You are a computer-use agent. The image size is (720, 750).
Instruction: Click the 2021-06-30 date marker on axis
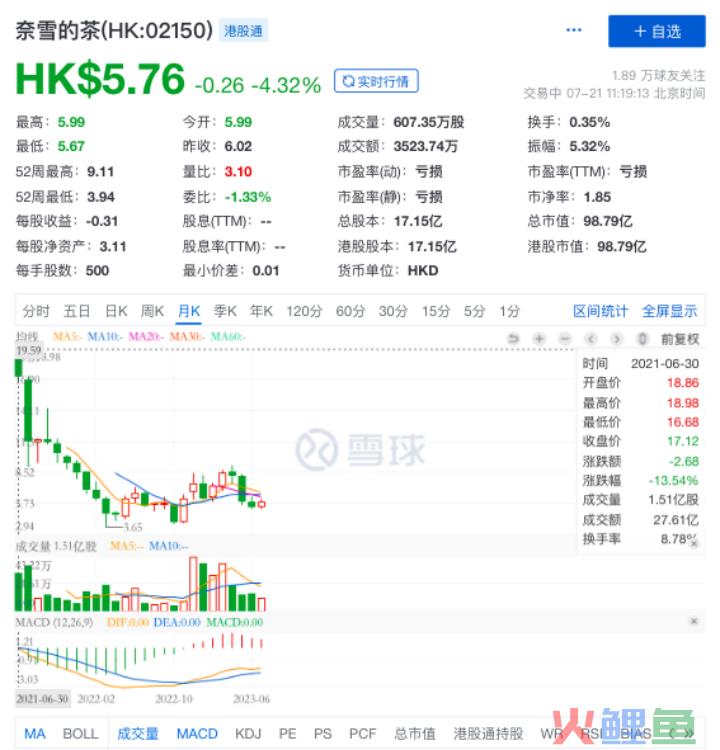click(43, 699)
